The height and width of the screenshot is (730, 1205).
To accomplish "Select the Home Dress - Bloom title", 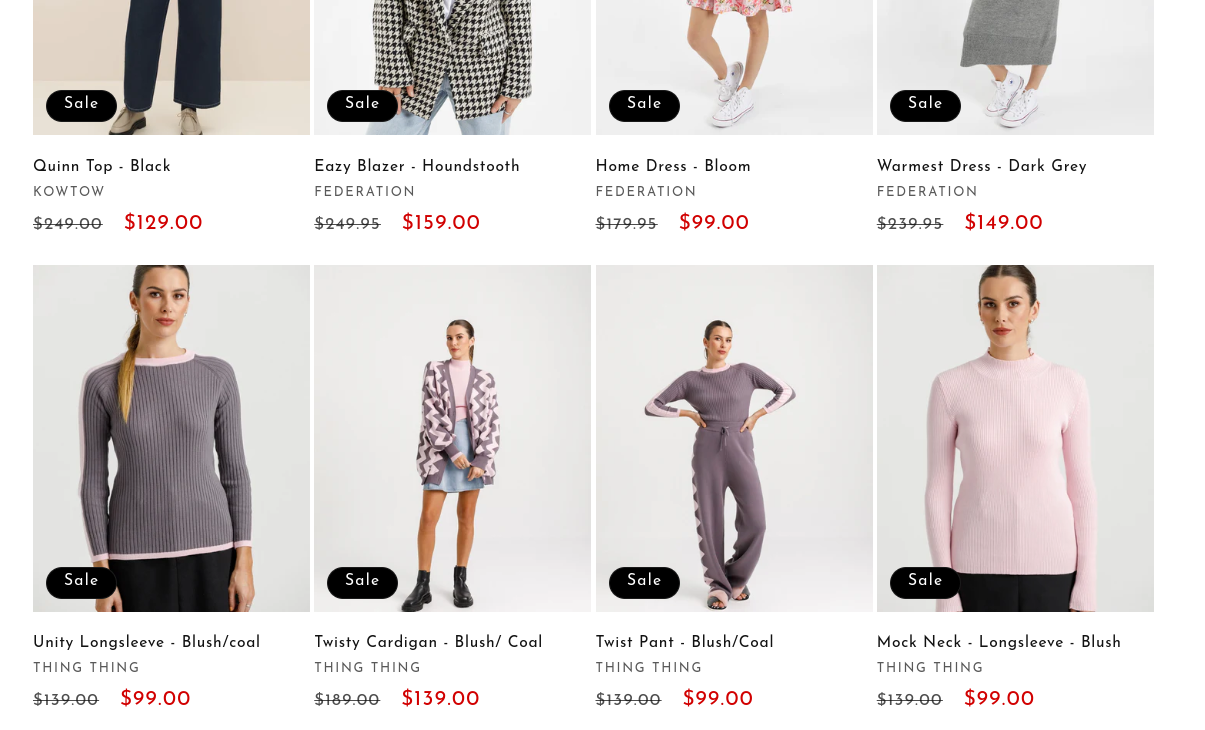I will 673,167.
